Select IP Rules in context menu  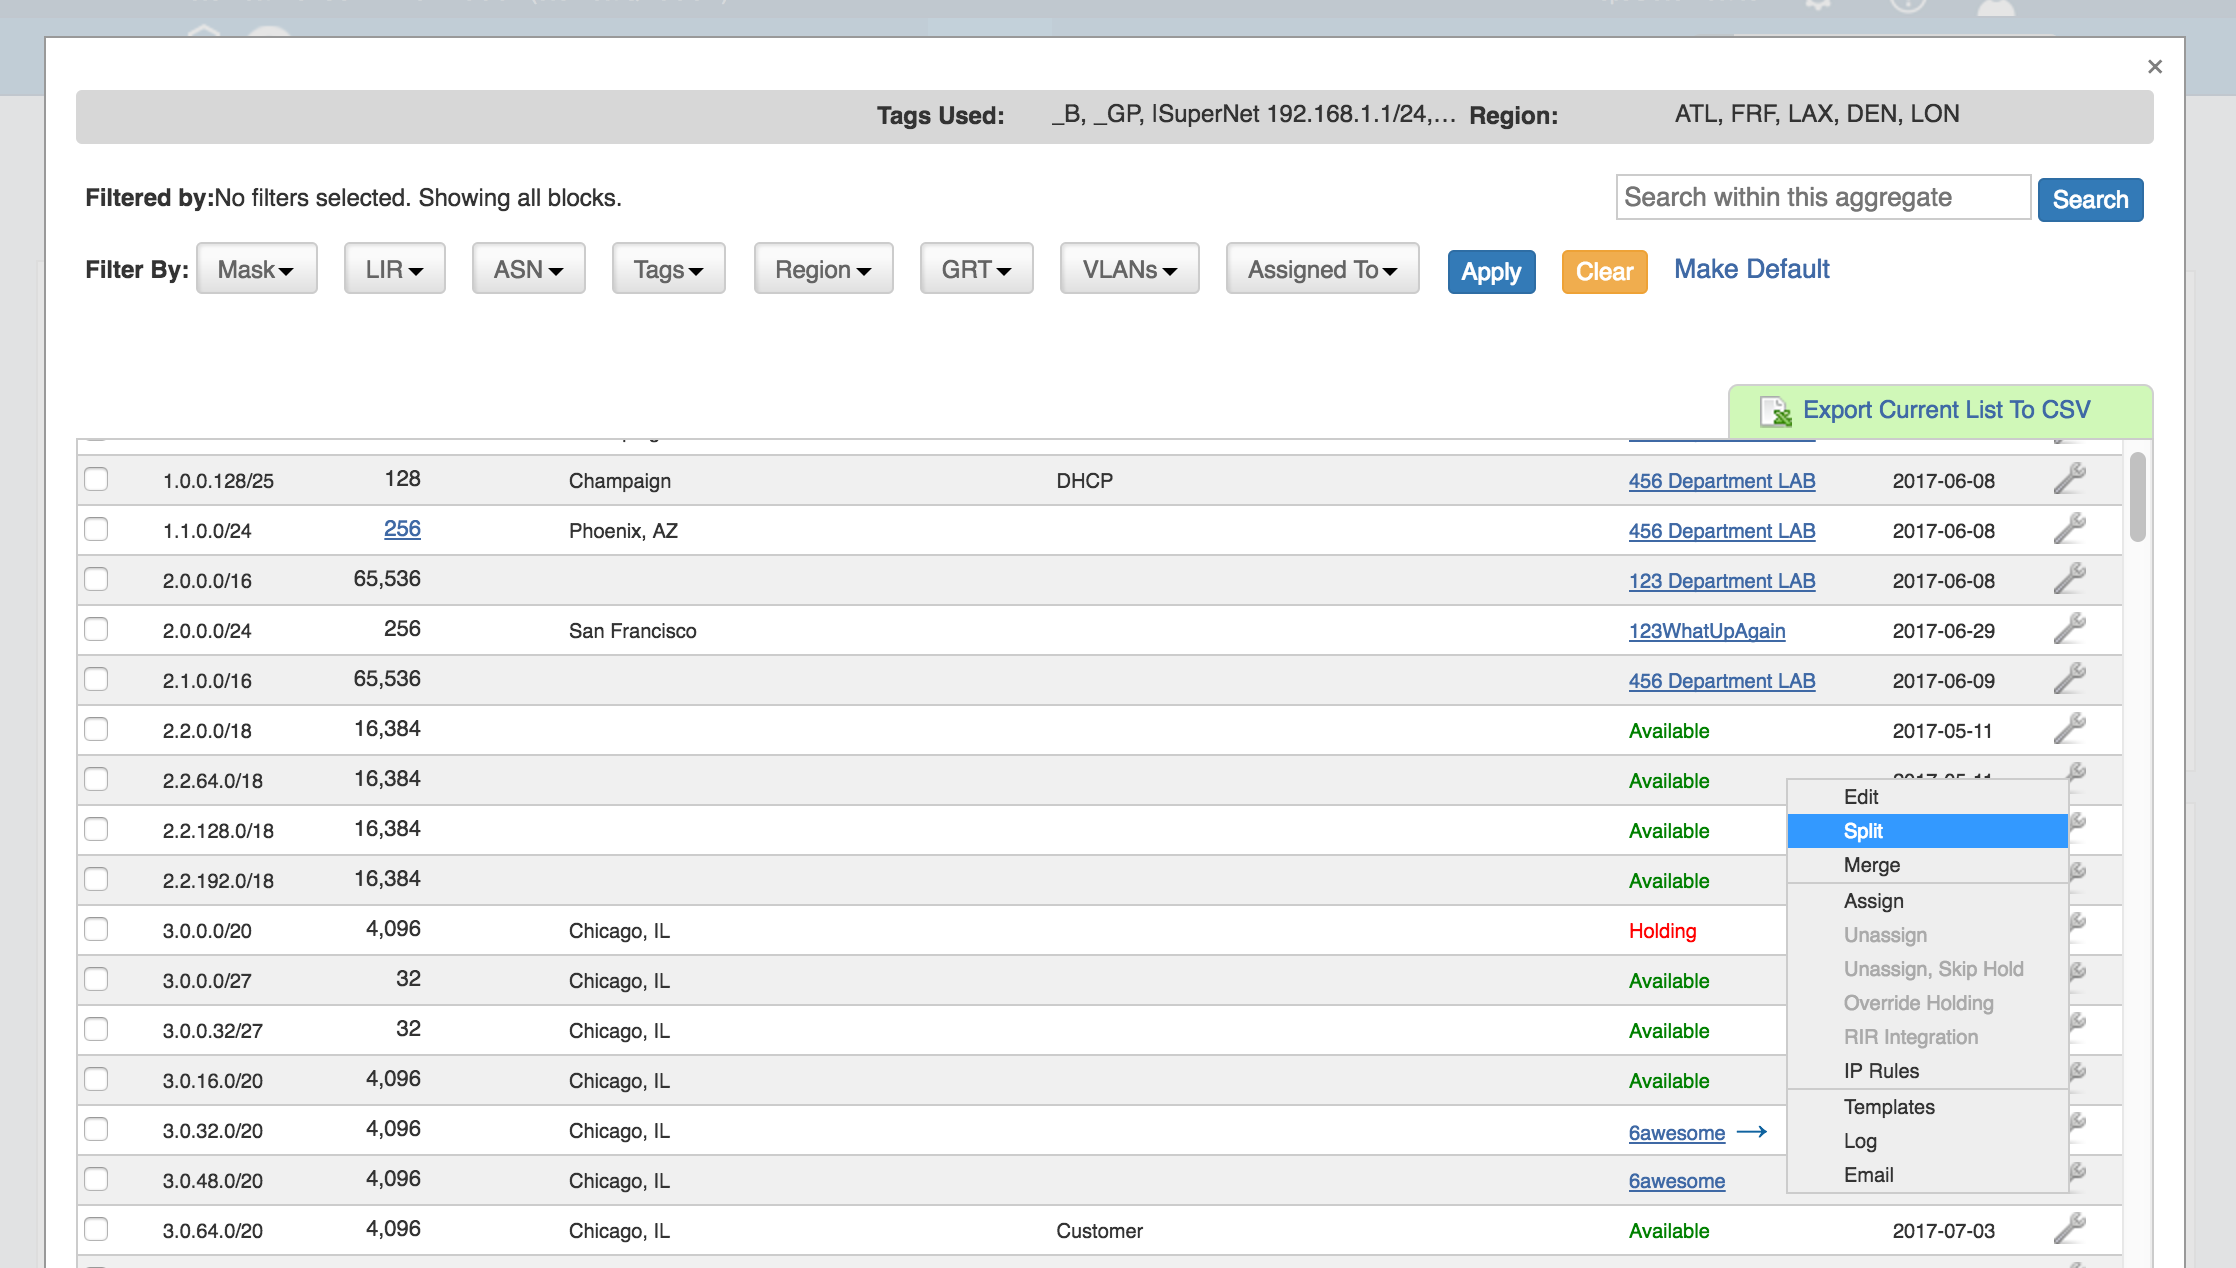point(1880,1071)
